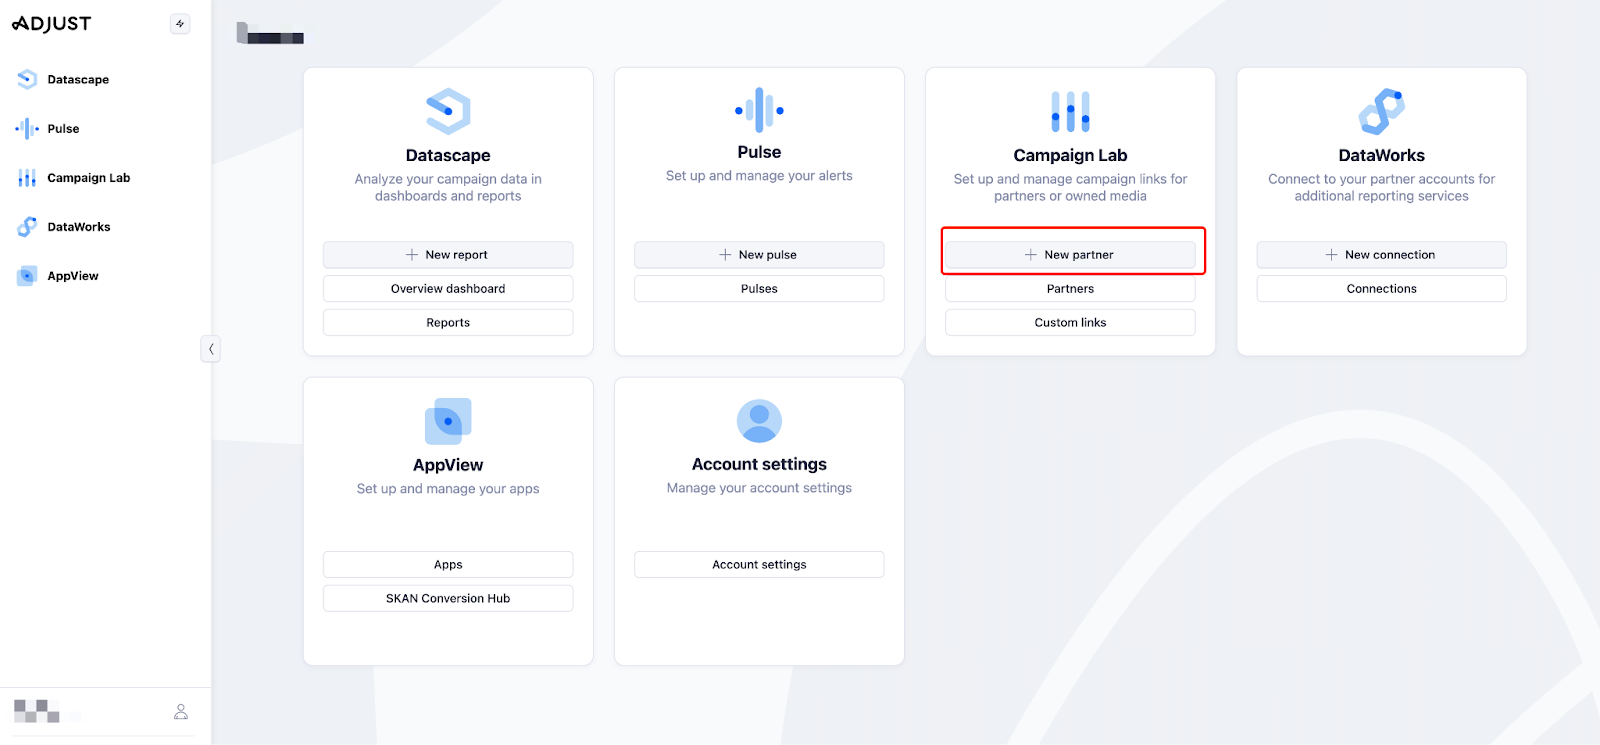
Task: Click the Campaign Lab card title
Action: pos(1070,155)
